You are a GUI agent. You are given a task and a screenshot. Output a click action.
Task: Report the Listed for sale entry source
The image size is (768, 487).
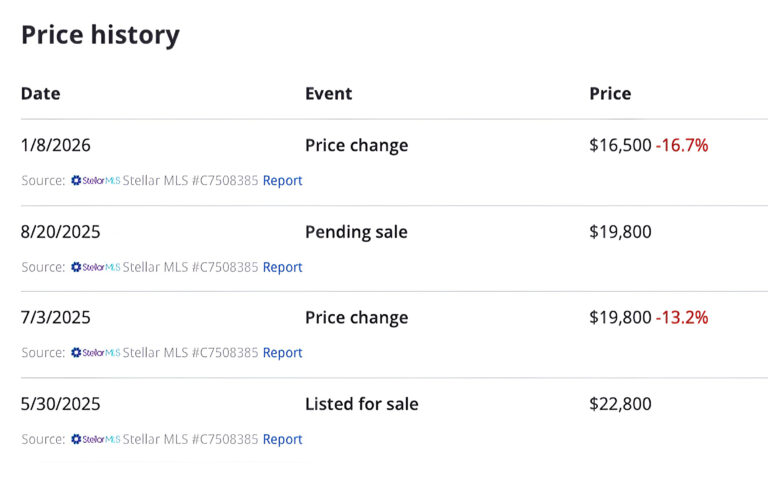point(282,439)
